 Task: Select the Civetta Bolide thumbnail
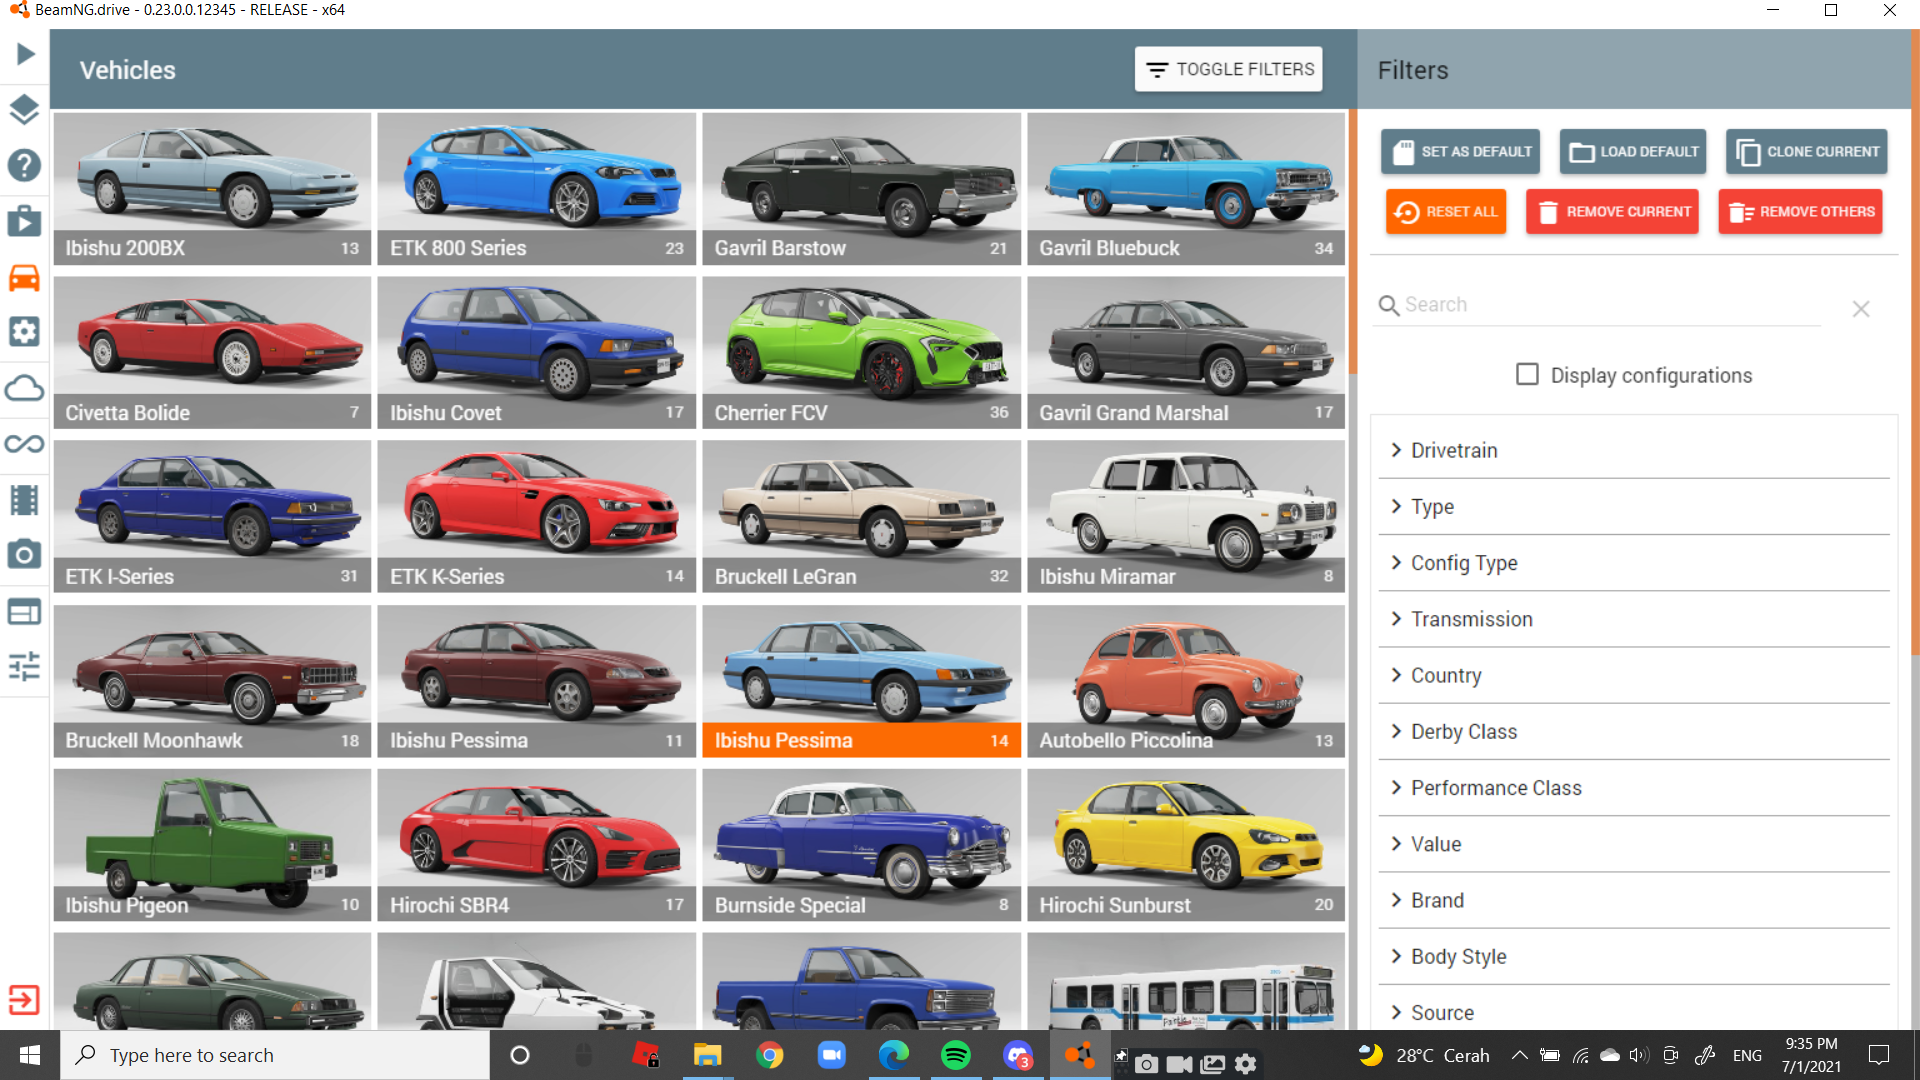(x=212, y=352)
